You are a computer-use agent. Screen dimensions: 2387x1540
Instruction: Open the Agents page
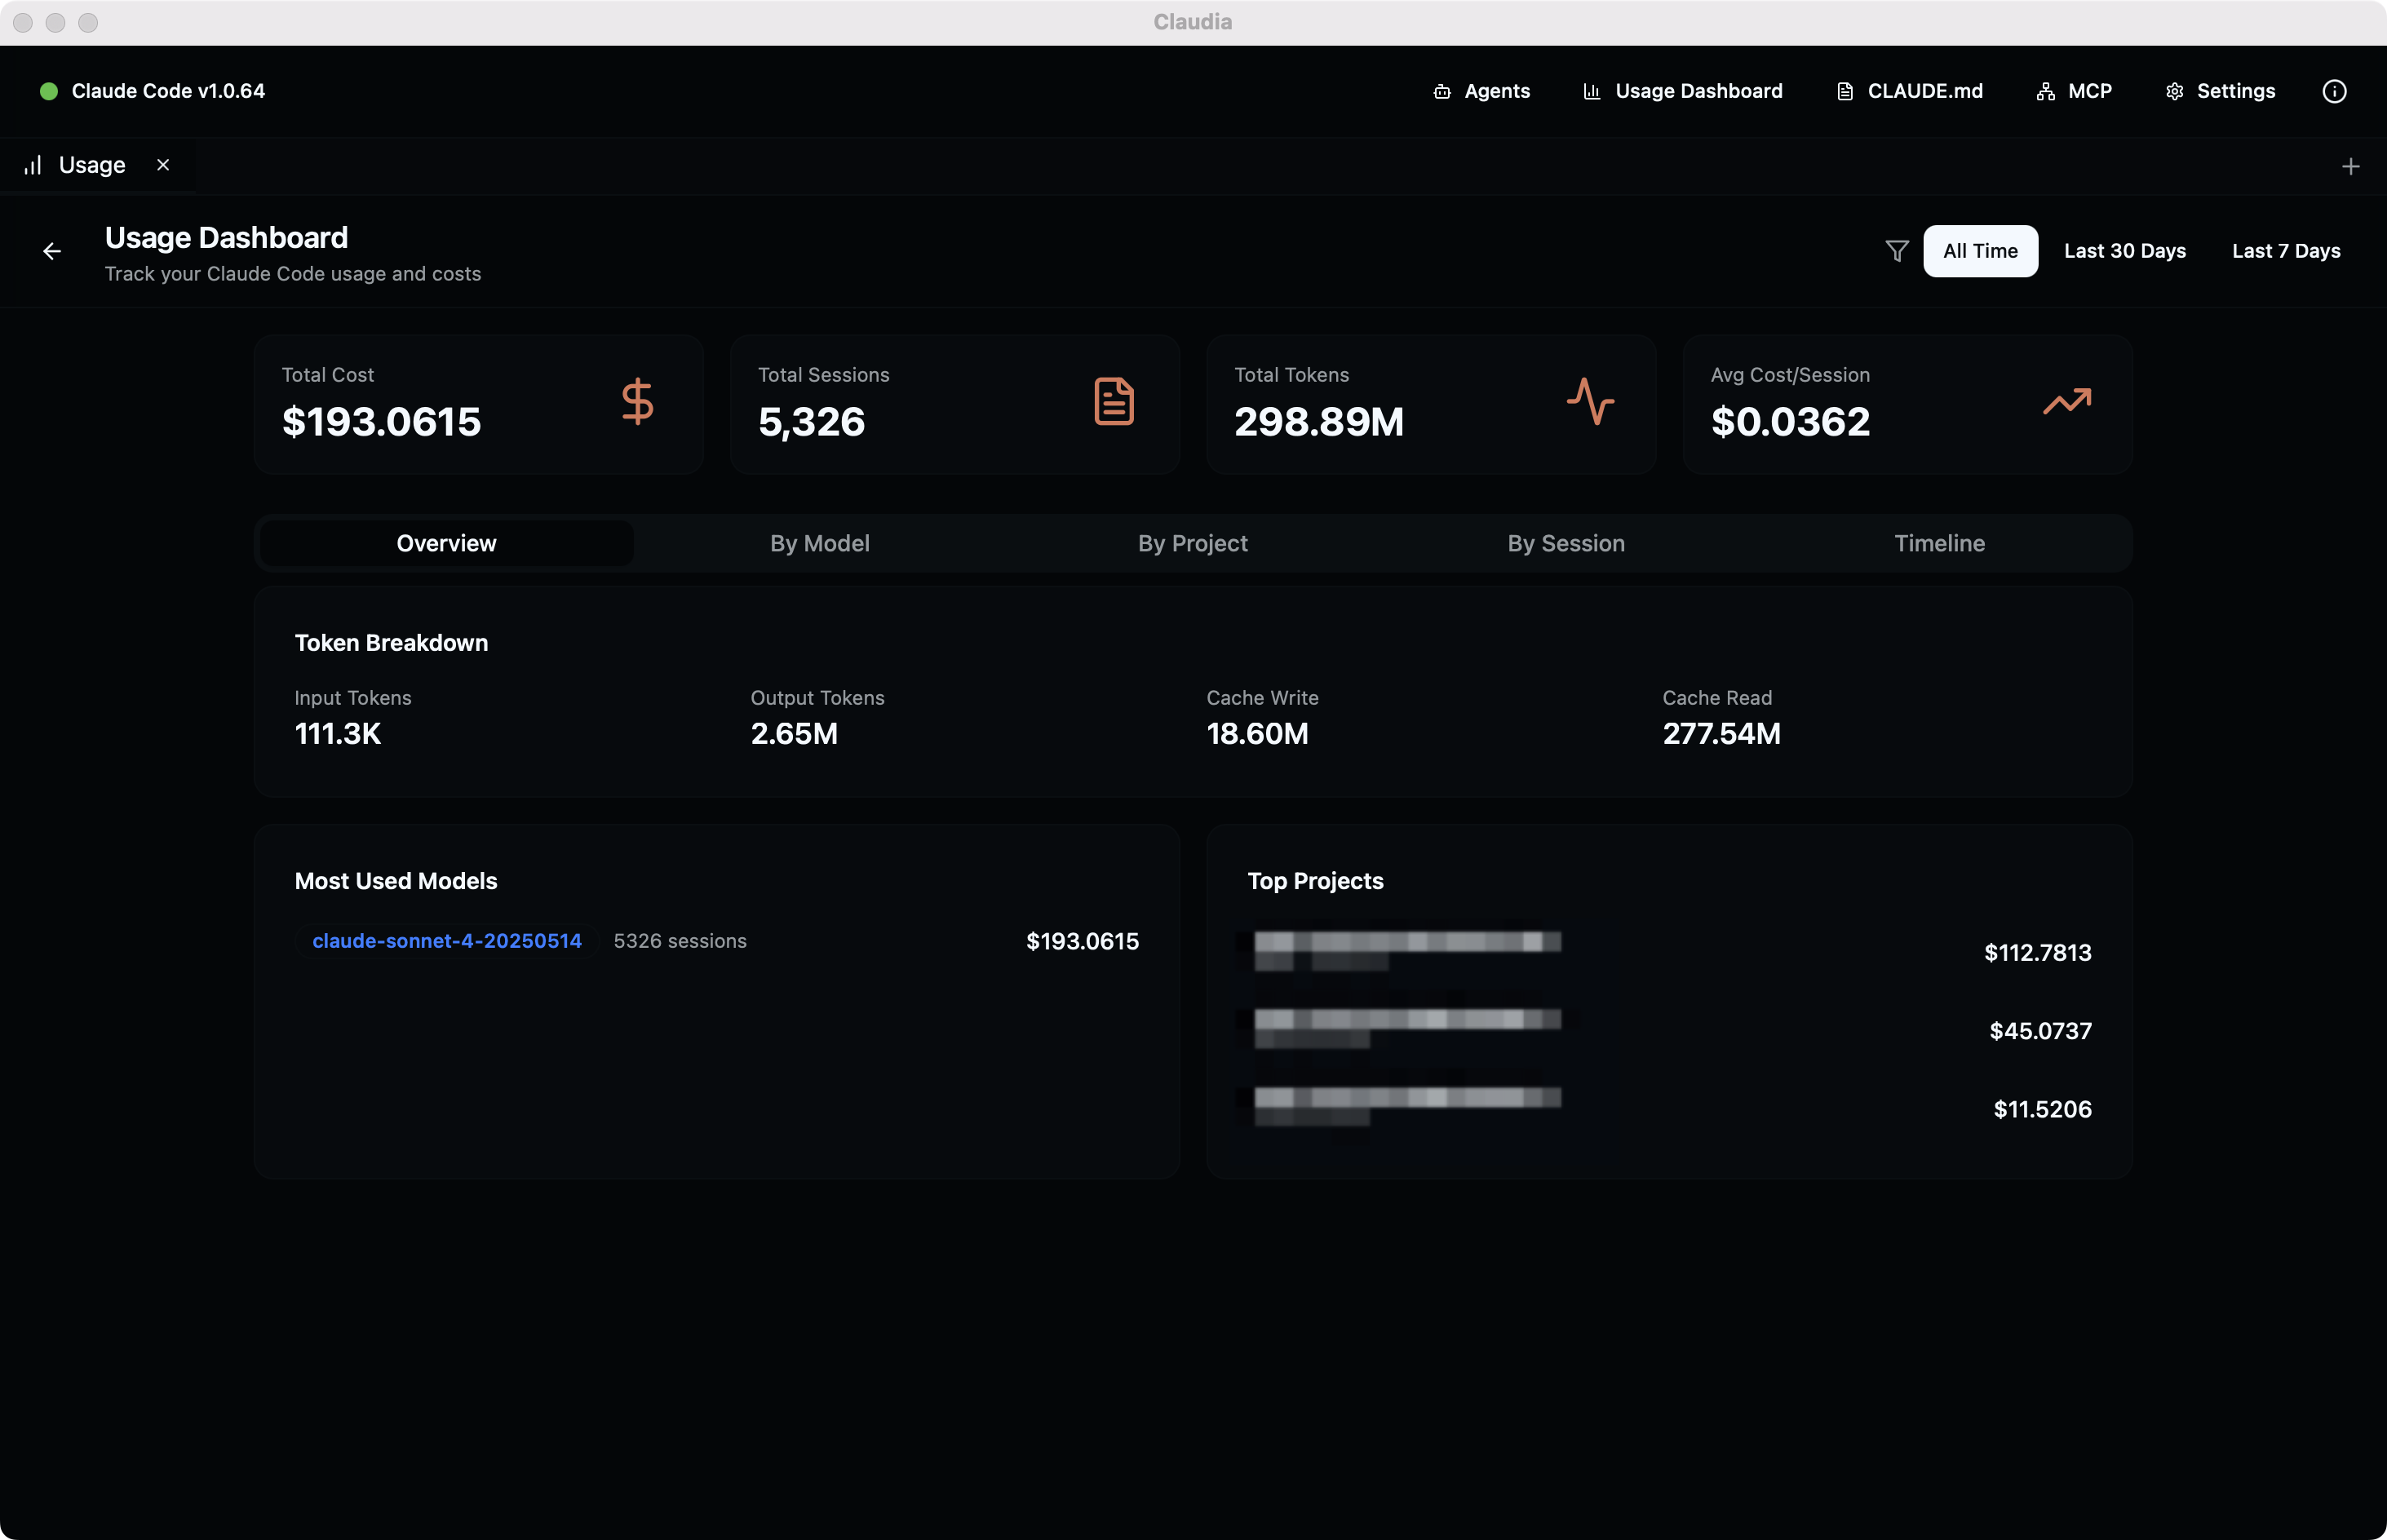point(1481,91)
